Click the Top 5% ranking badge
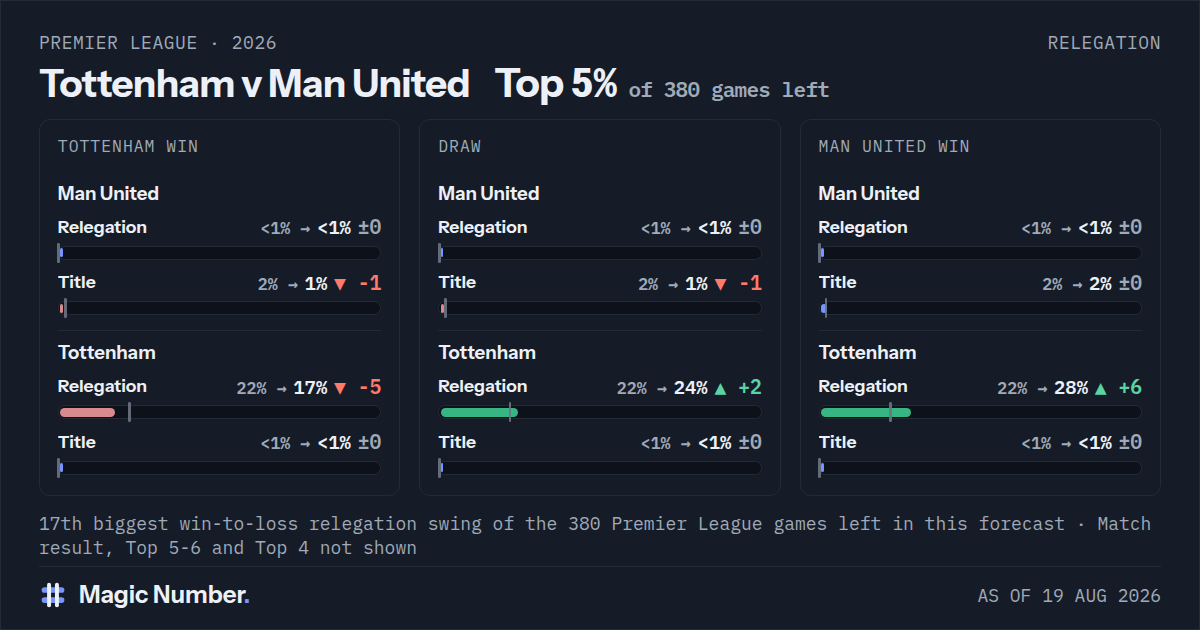The width and height of the screenshot is (1200, 630). point(556,84)
